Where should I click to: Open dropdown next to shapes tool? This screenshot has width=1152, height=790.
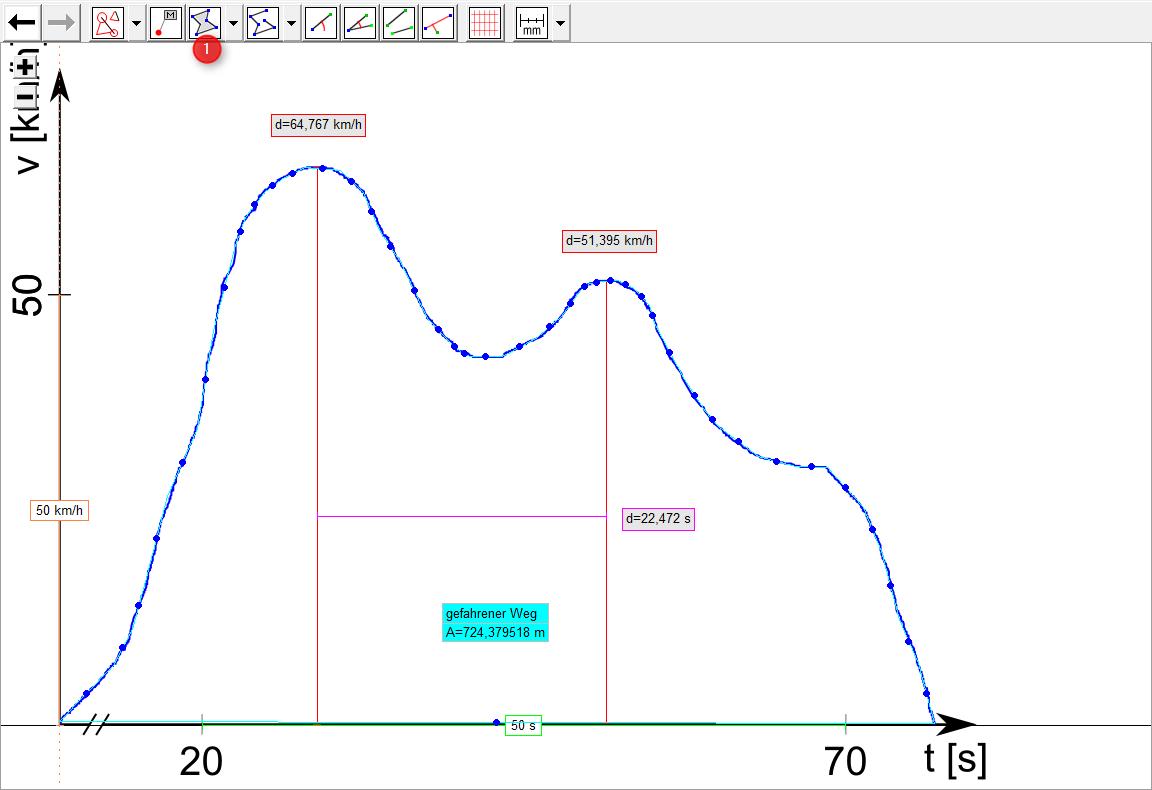(x=136, y=22)
